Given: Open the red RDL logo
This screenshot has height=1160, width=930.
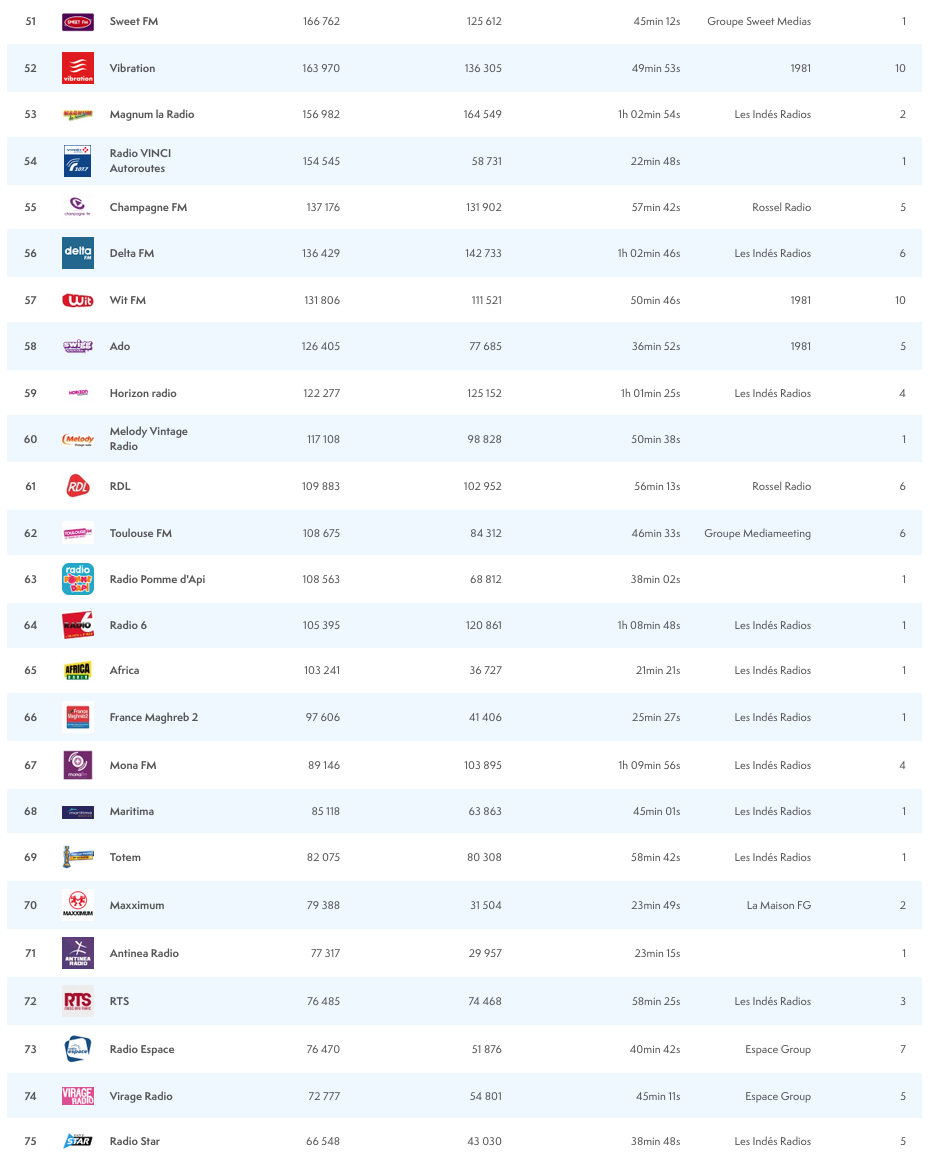Looking at the screenshot, I should coord(78,486).
